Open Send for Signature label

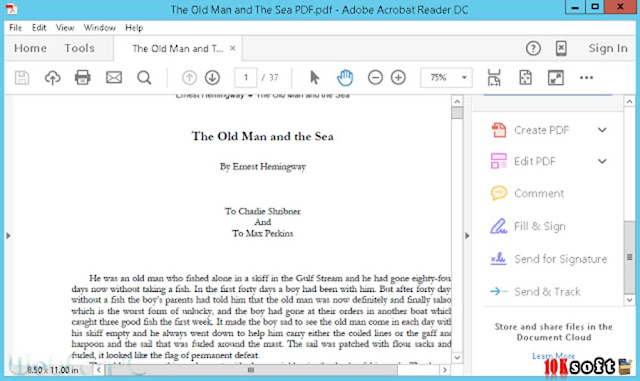tap(560, 259)
